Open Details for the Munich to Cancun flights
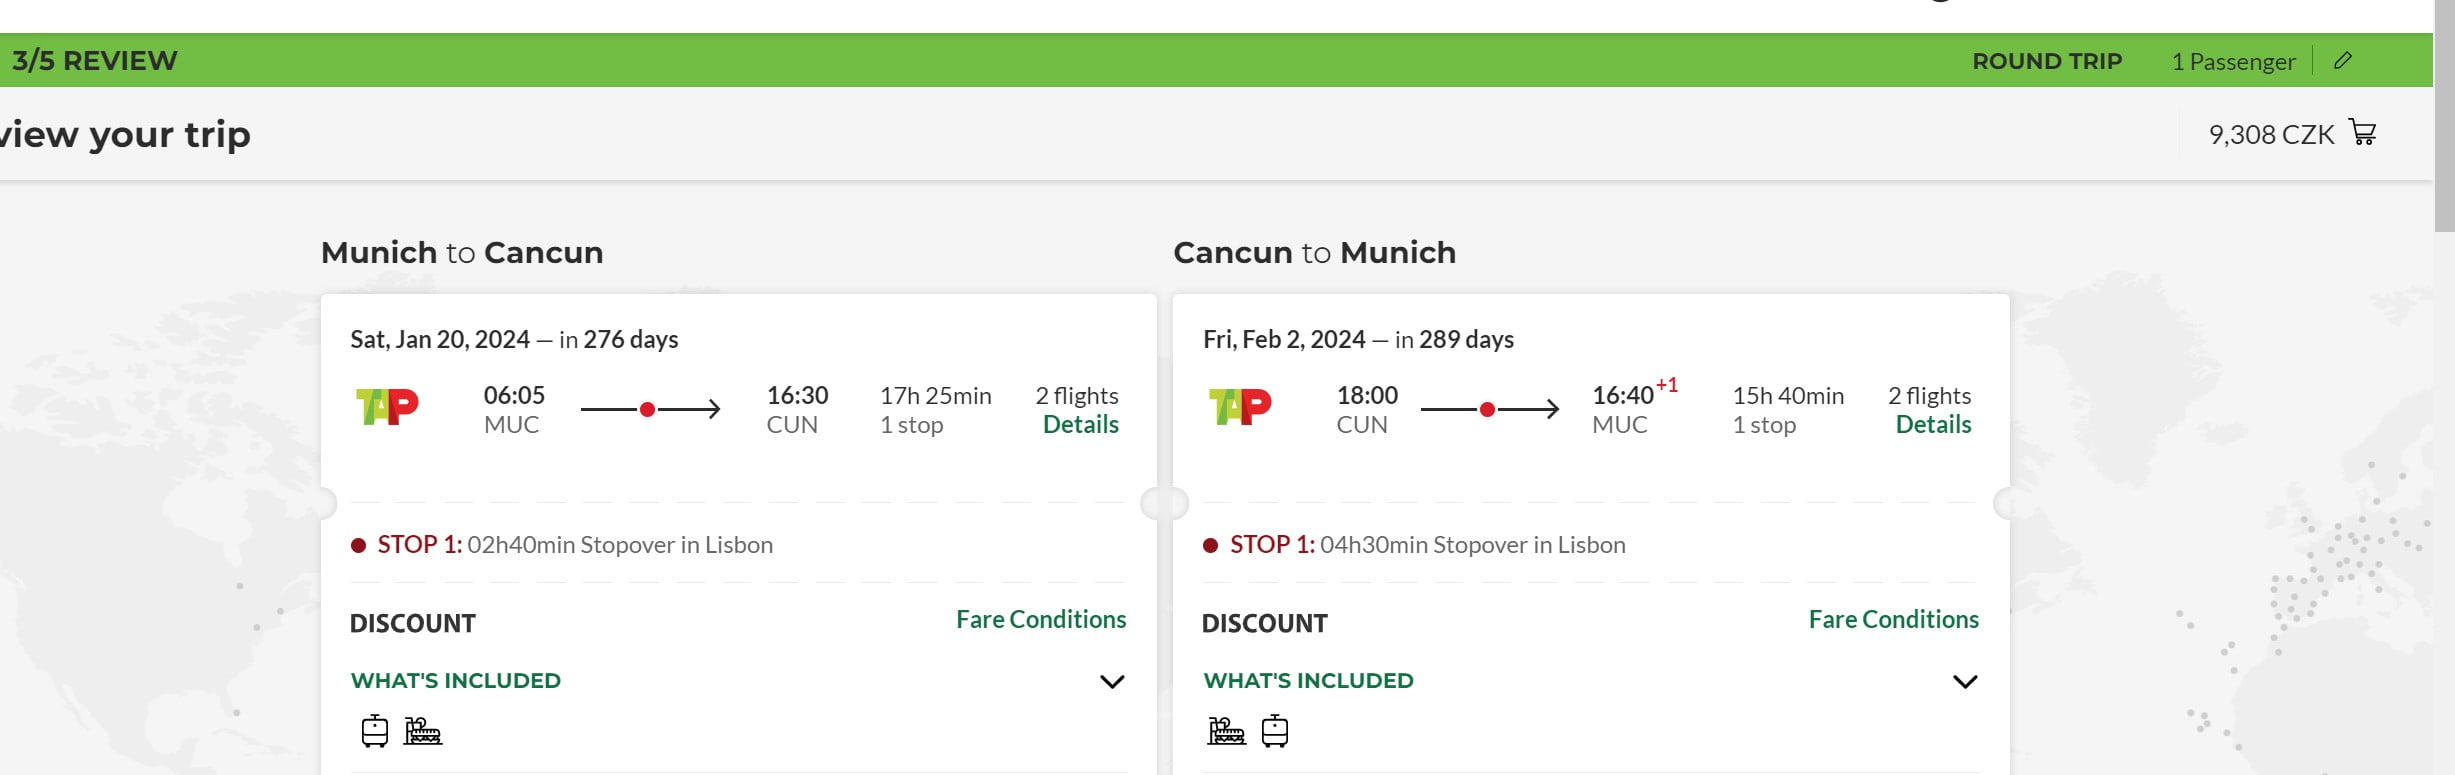Viewport: 2455px width, 775px height. [x=1080, y=424]
